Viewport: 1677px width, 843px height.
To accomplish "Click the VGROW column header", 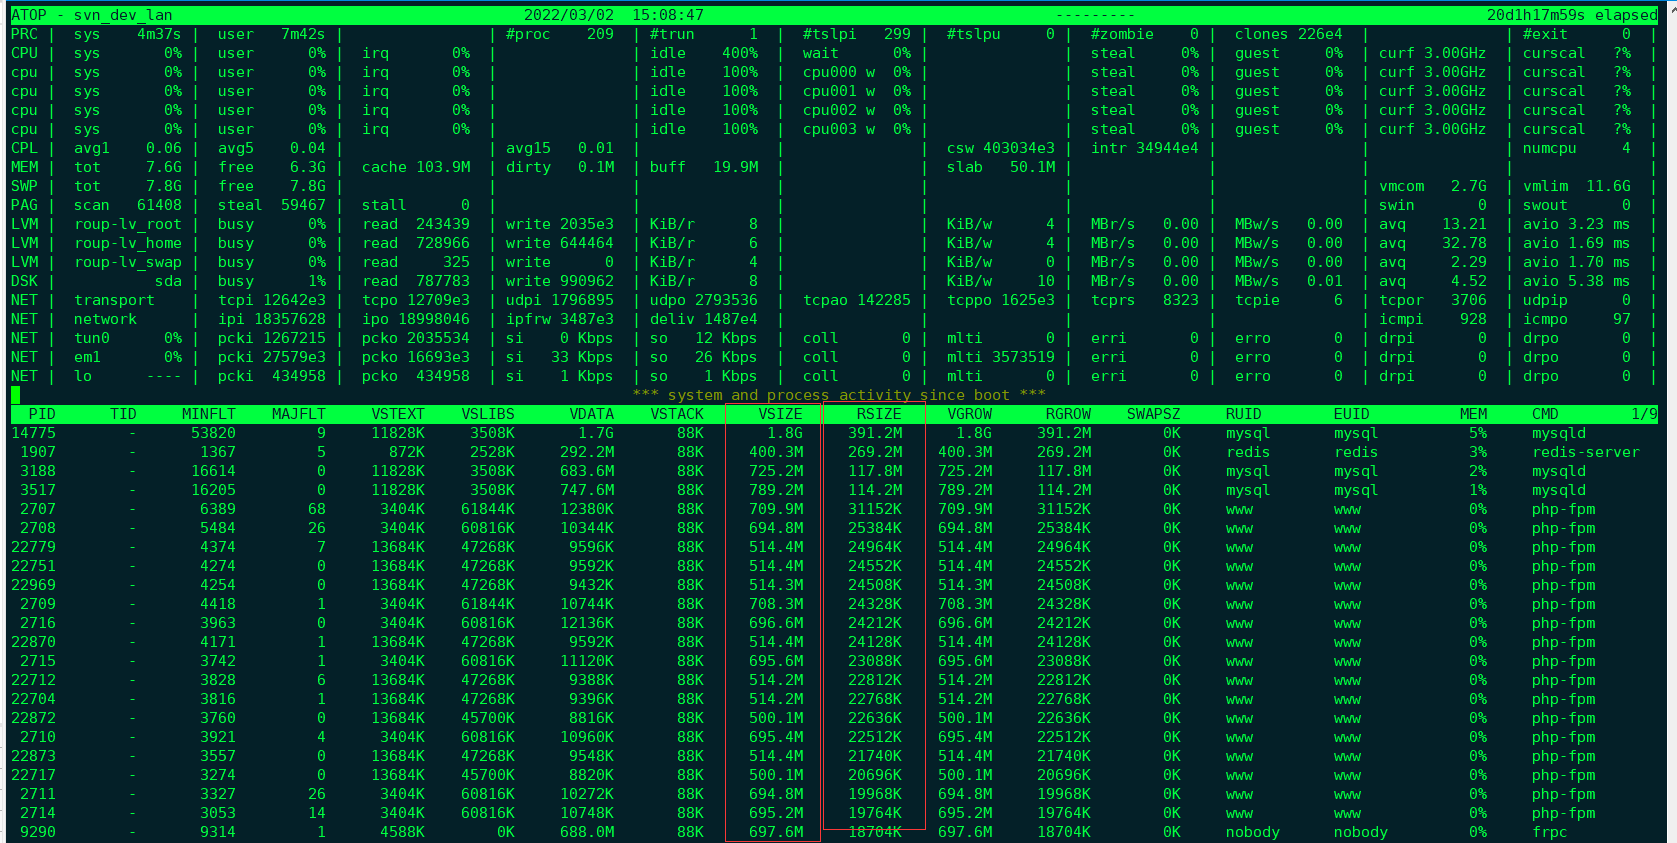I will point(970,414).
